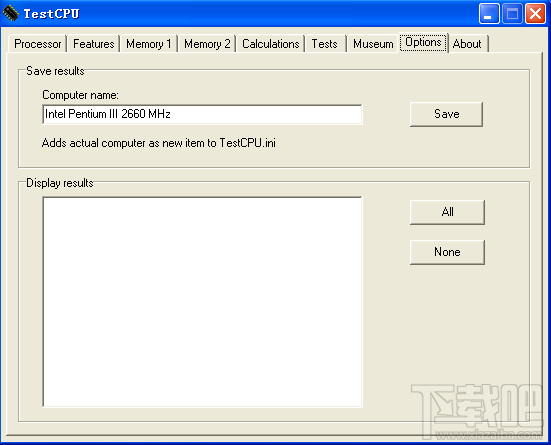Switch to the Processor tab
Image resolution: width=551 pixels, height=445 pixels.
click(37, 44)
